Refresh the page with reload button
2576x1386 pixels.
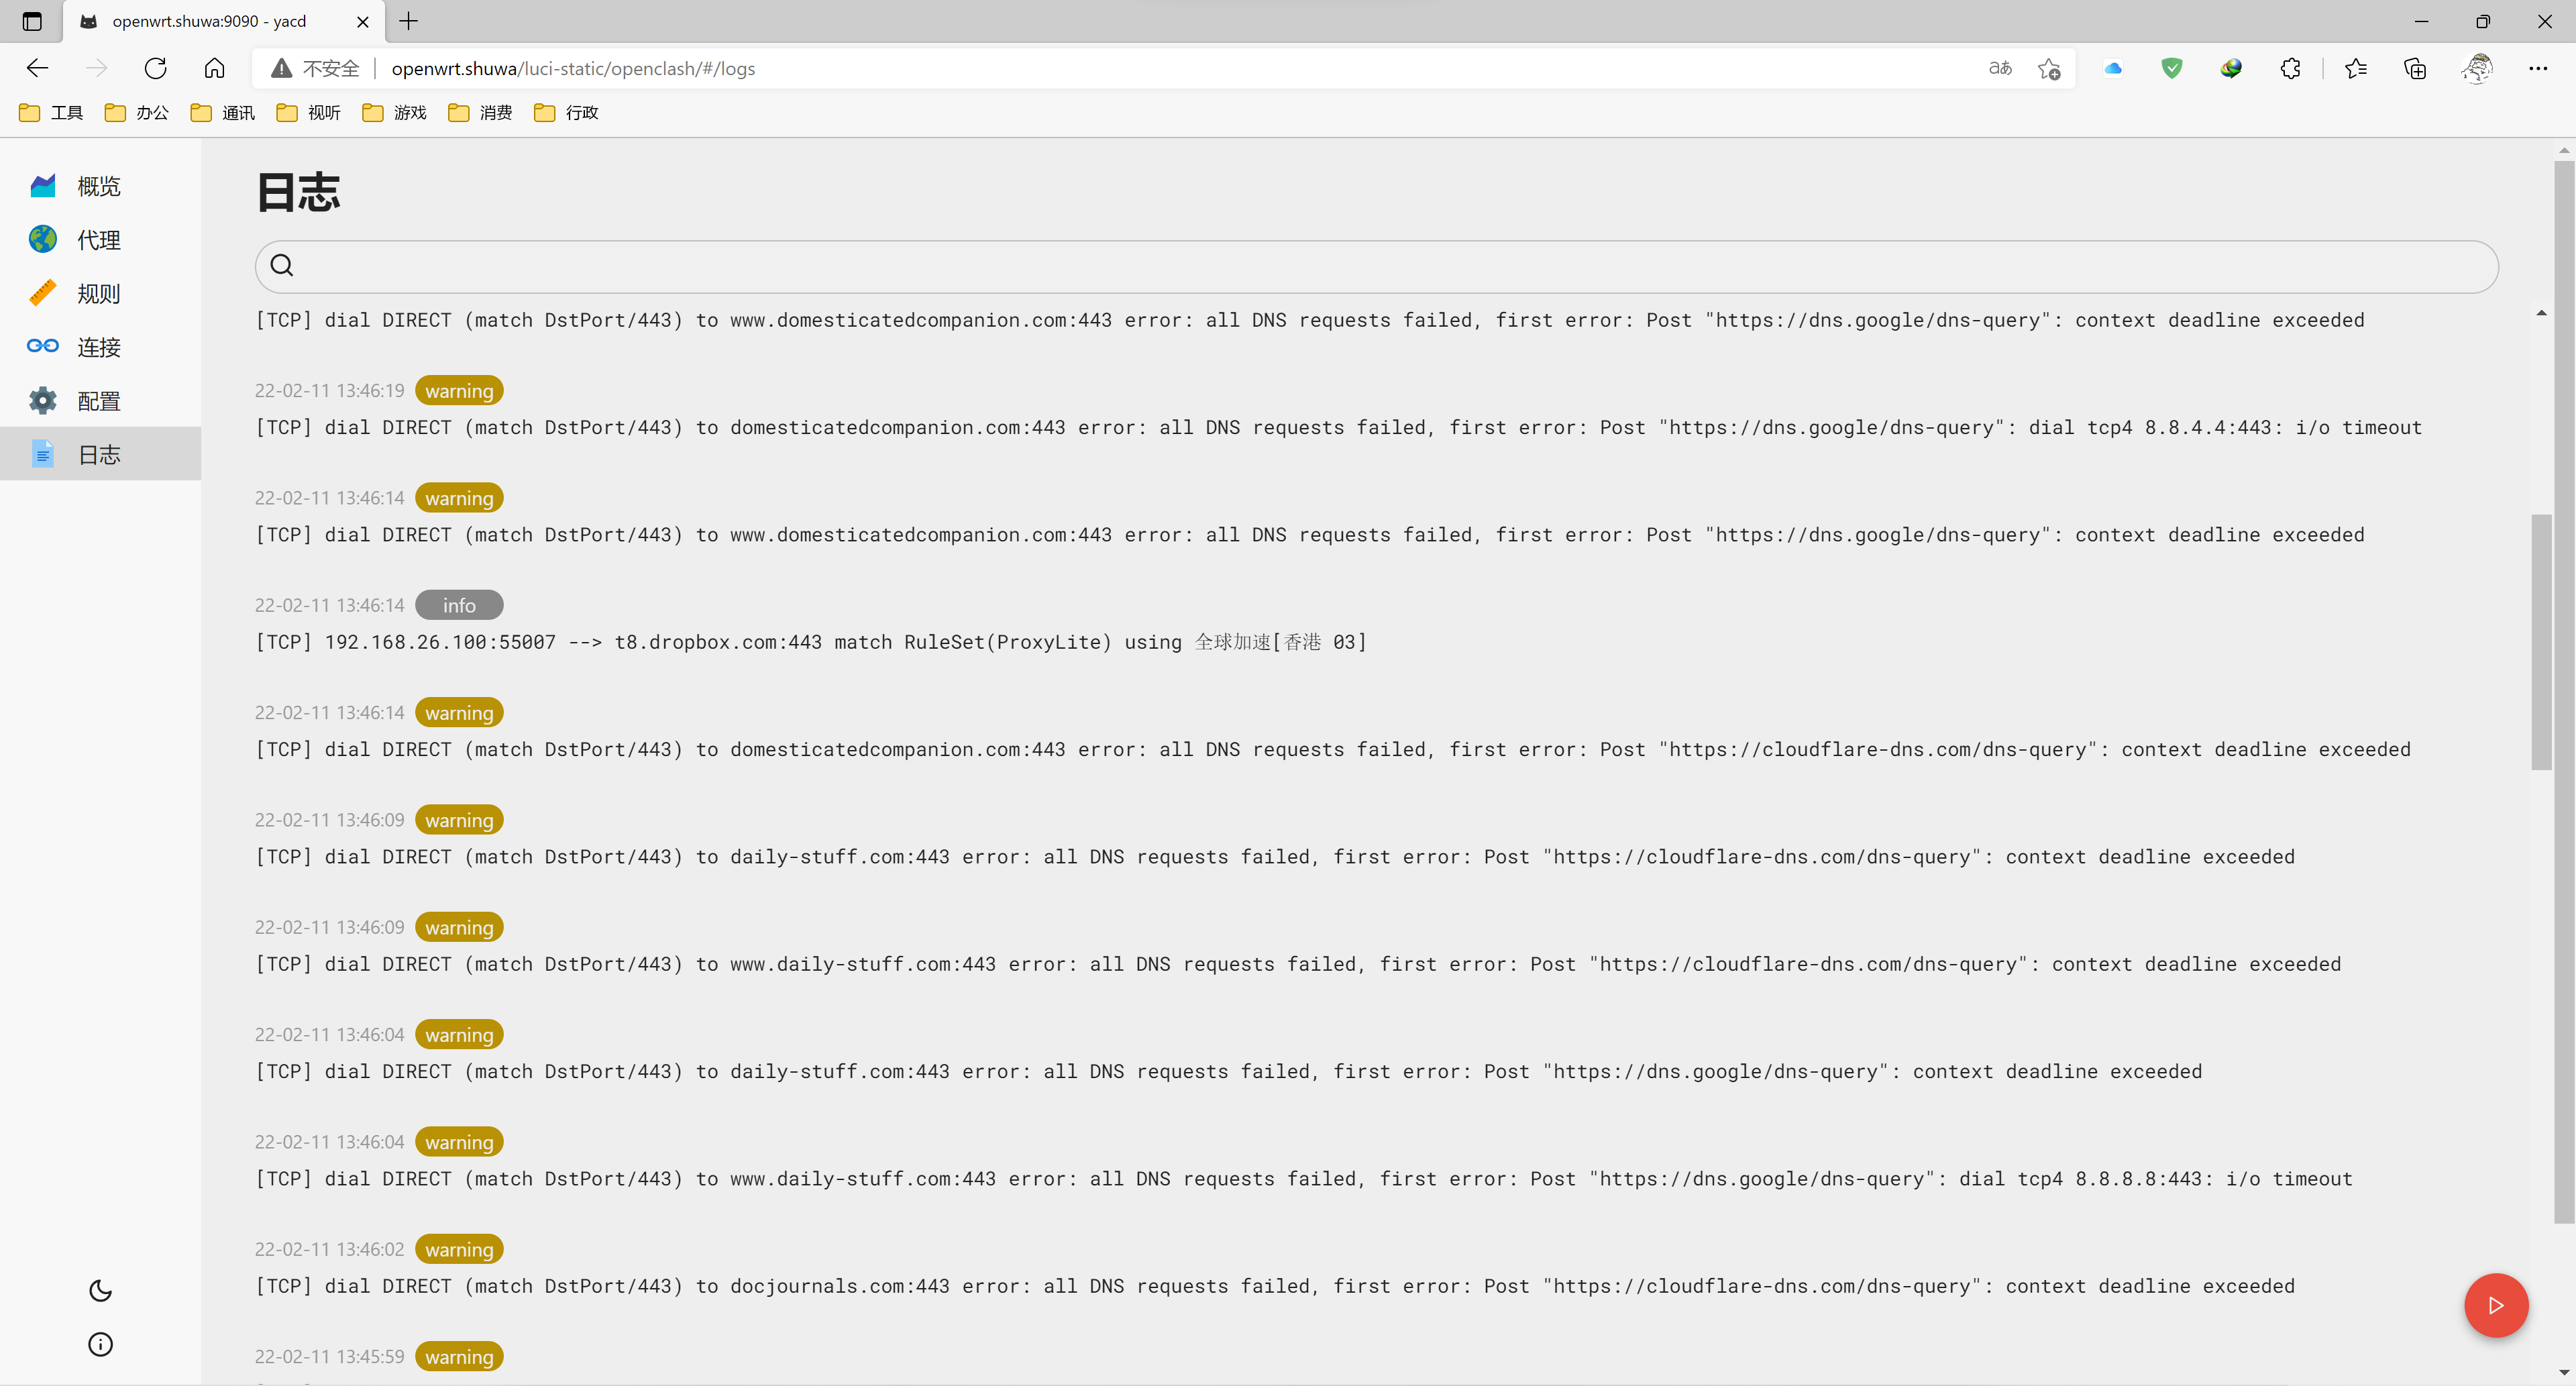tap(155, 68)
